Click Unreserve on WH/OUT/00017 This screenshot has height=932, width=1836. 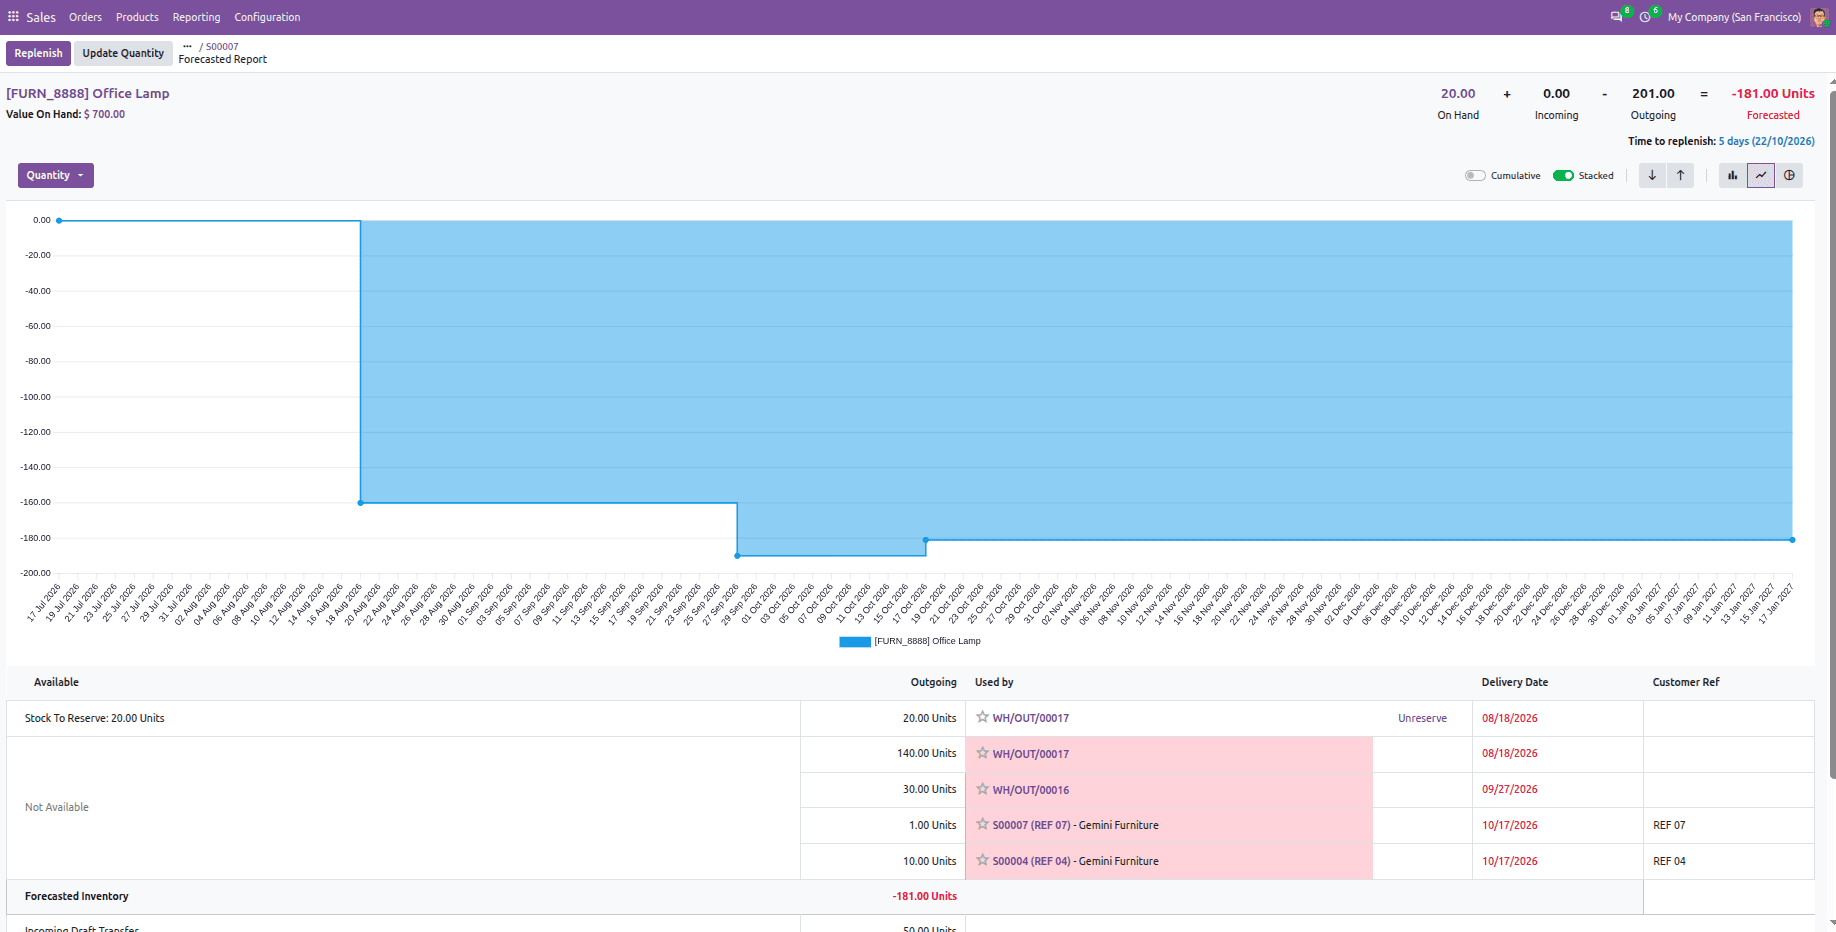click(1422, 718)
